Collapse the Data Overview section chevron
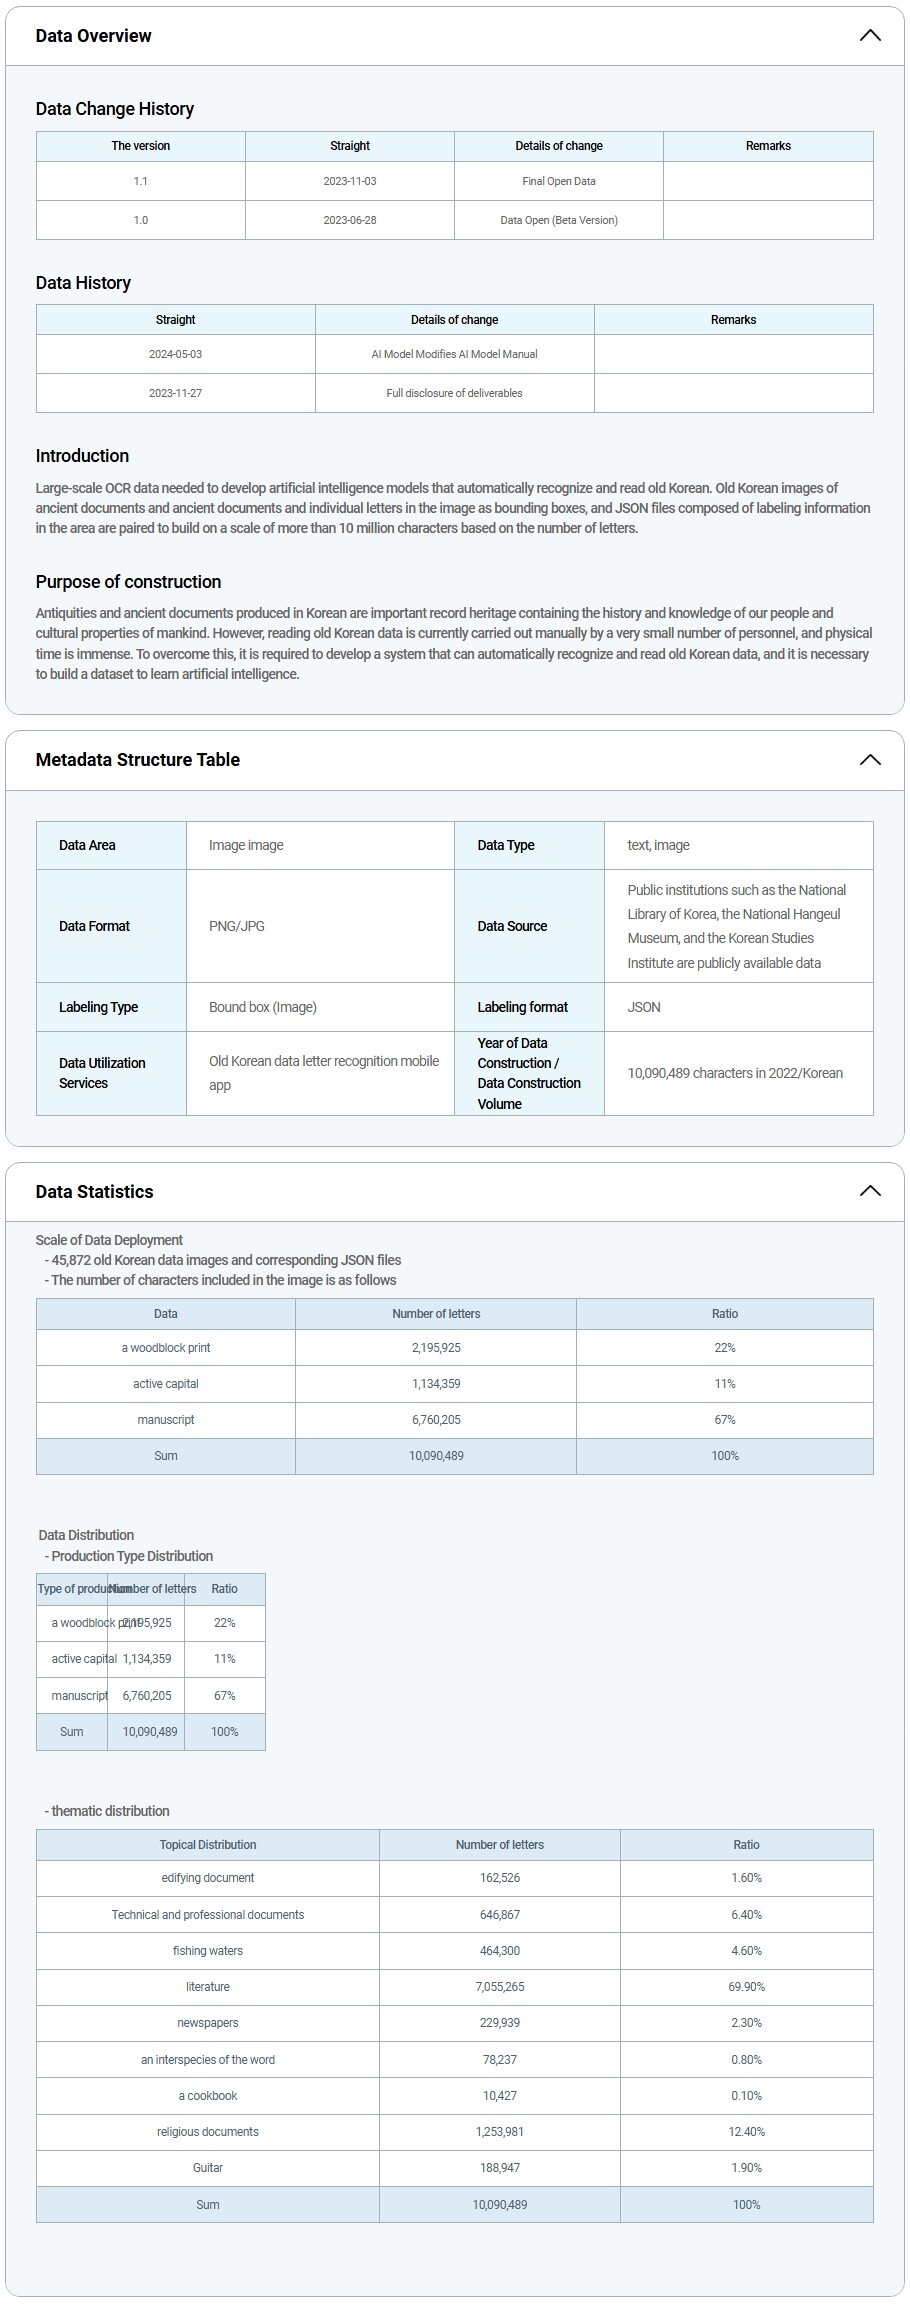The image size is (910, 2305). pyautogui.click(x=870, y=36)
